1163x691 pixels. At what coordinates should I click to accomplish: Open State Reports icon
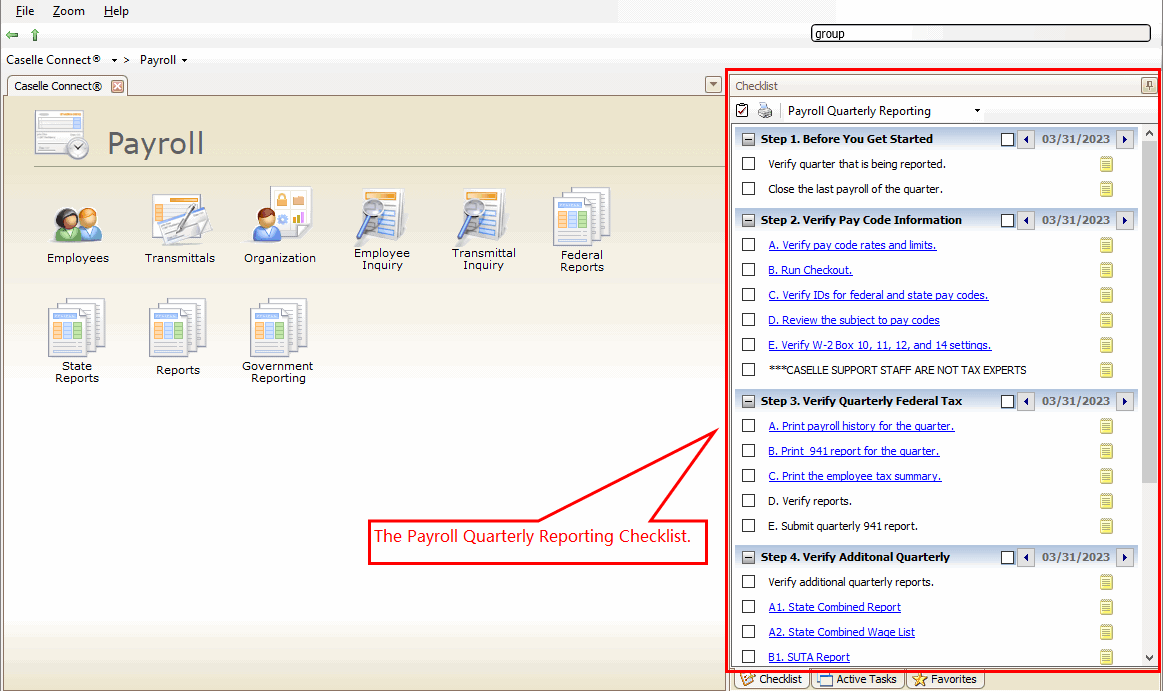tap(77, 330)
